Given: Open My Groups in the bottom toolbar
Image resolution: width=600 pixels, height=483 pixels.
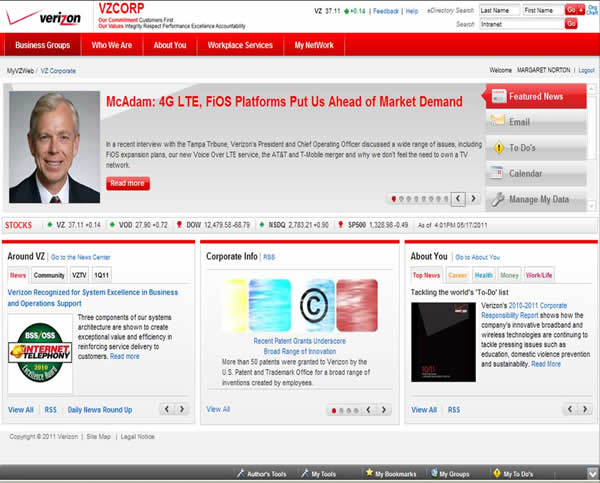Looking at the screenshot, I should pos(452,474).
